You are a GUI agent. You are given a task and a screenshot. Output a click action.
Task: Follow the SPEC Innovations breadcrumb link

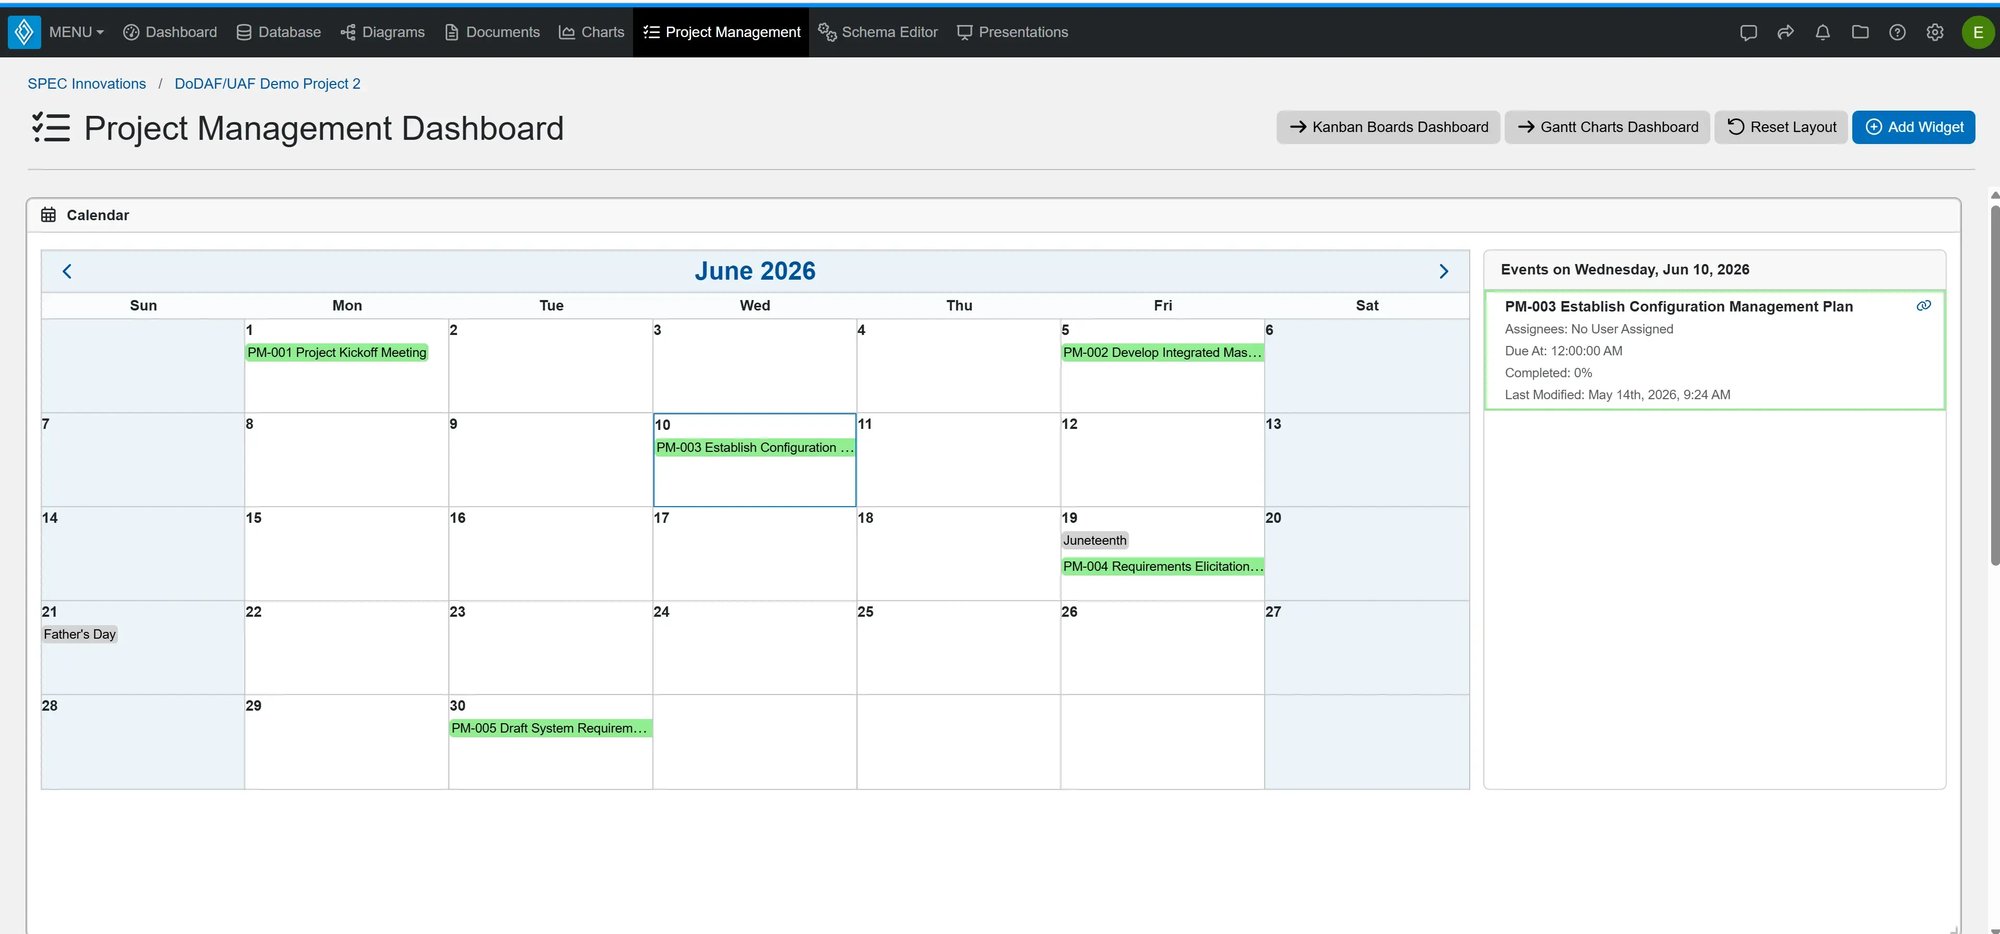[x=87, y=84]
